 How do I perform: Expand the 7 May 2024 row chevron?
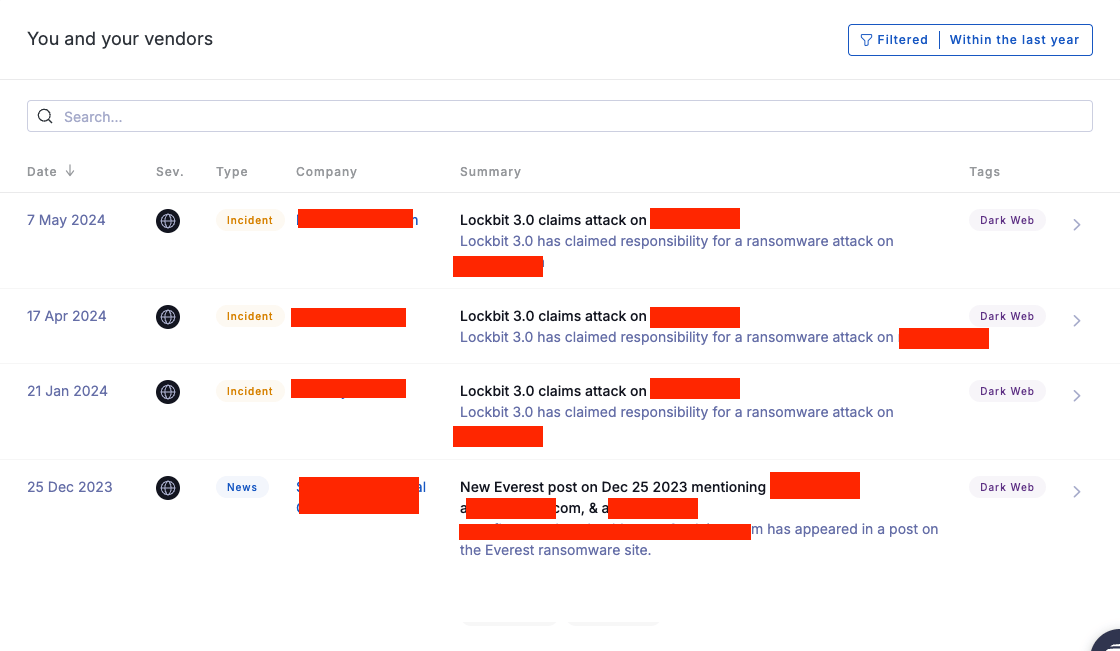coord(1076,225)
